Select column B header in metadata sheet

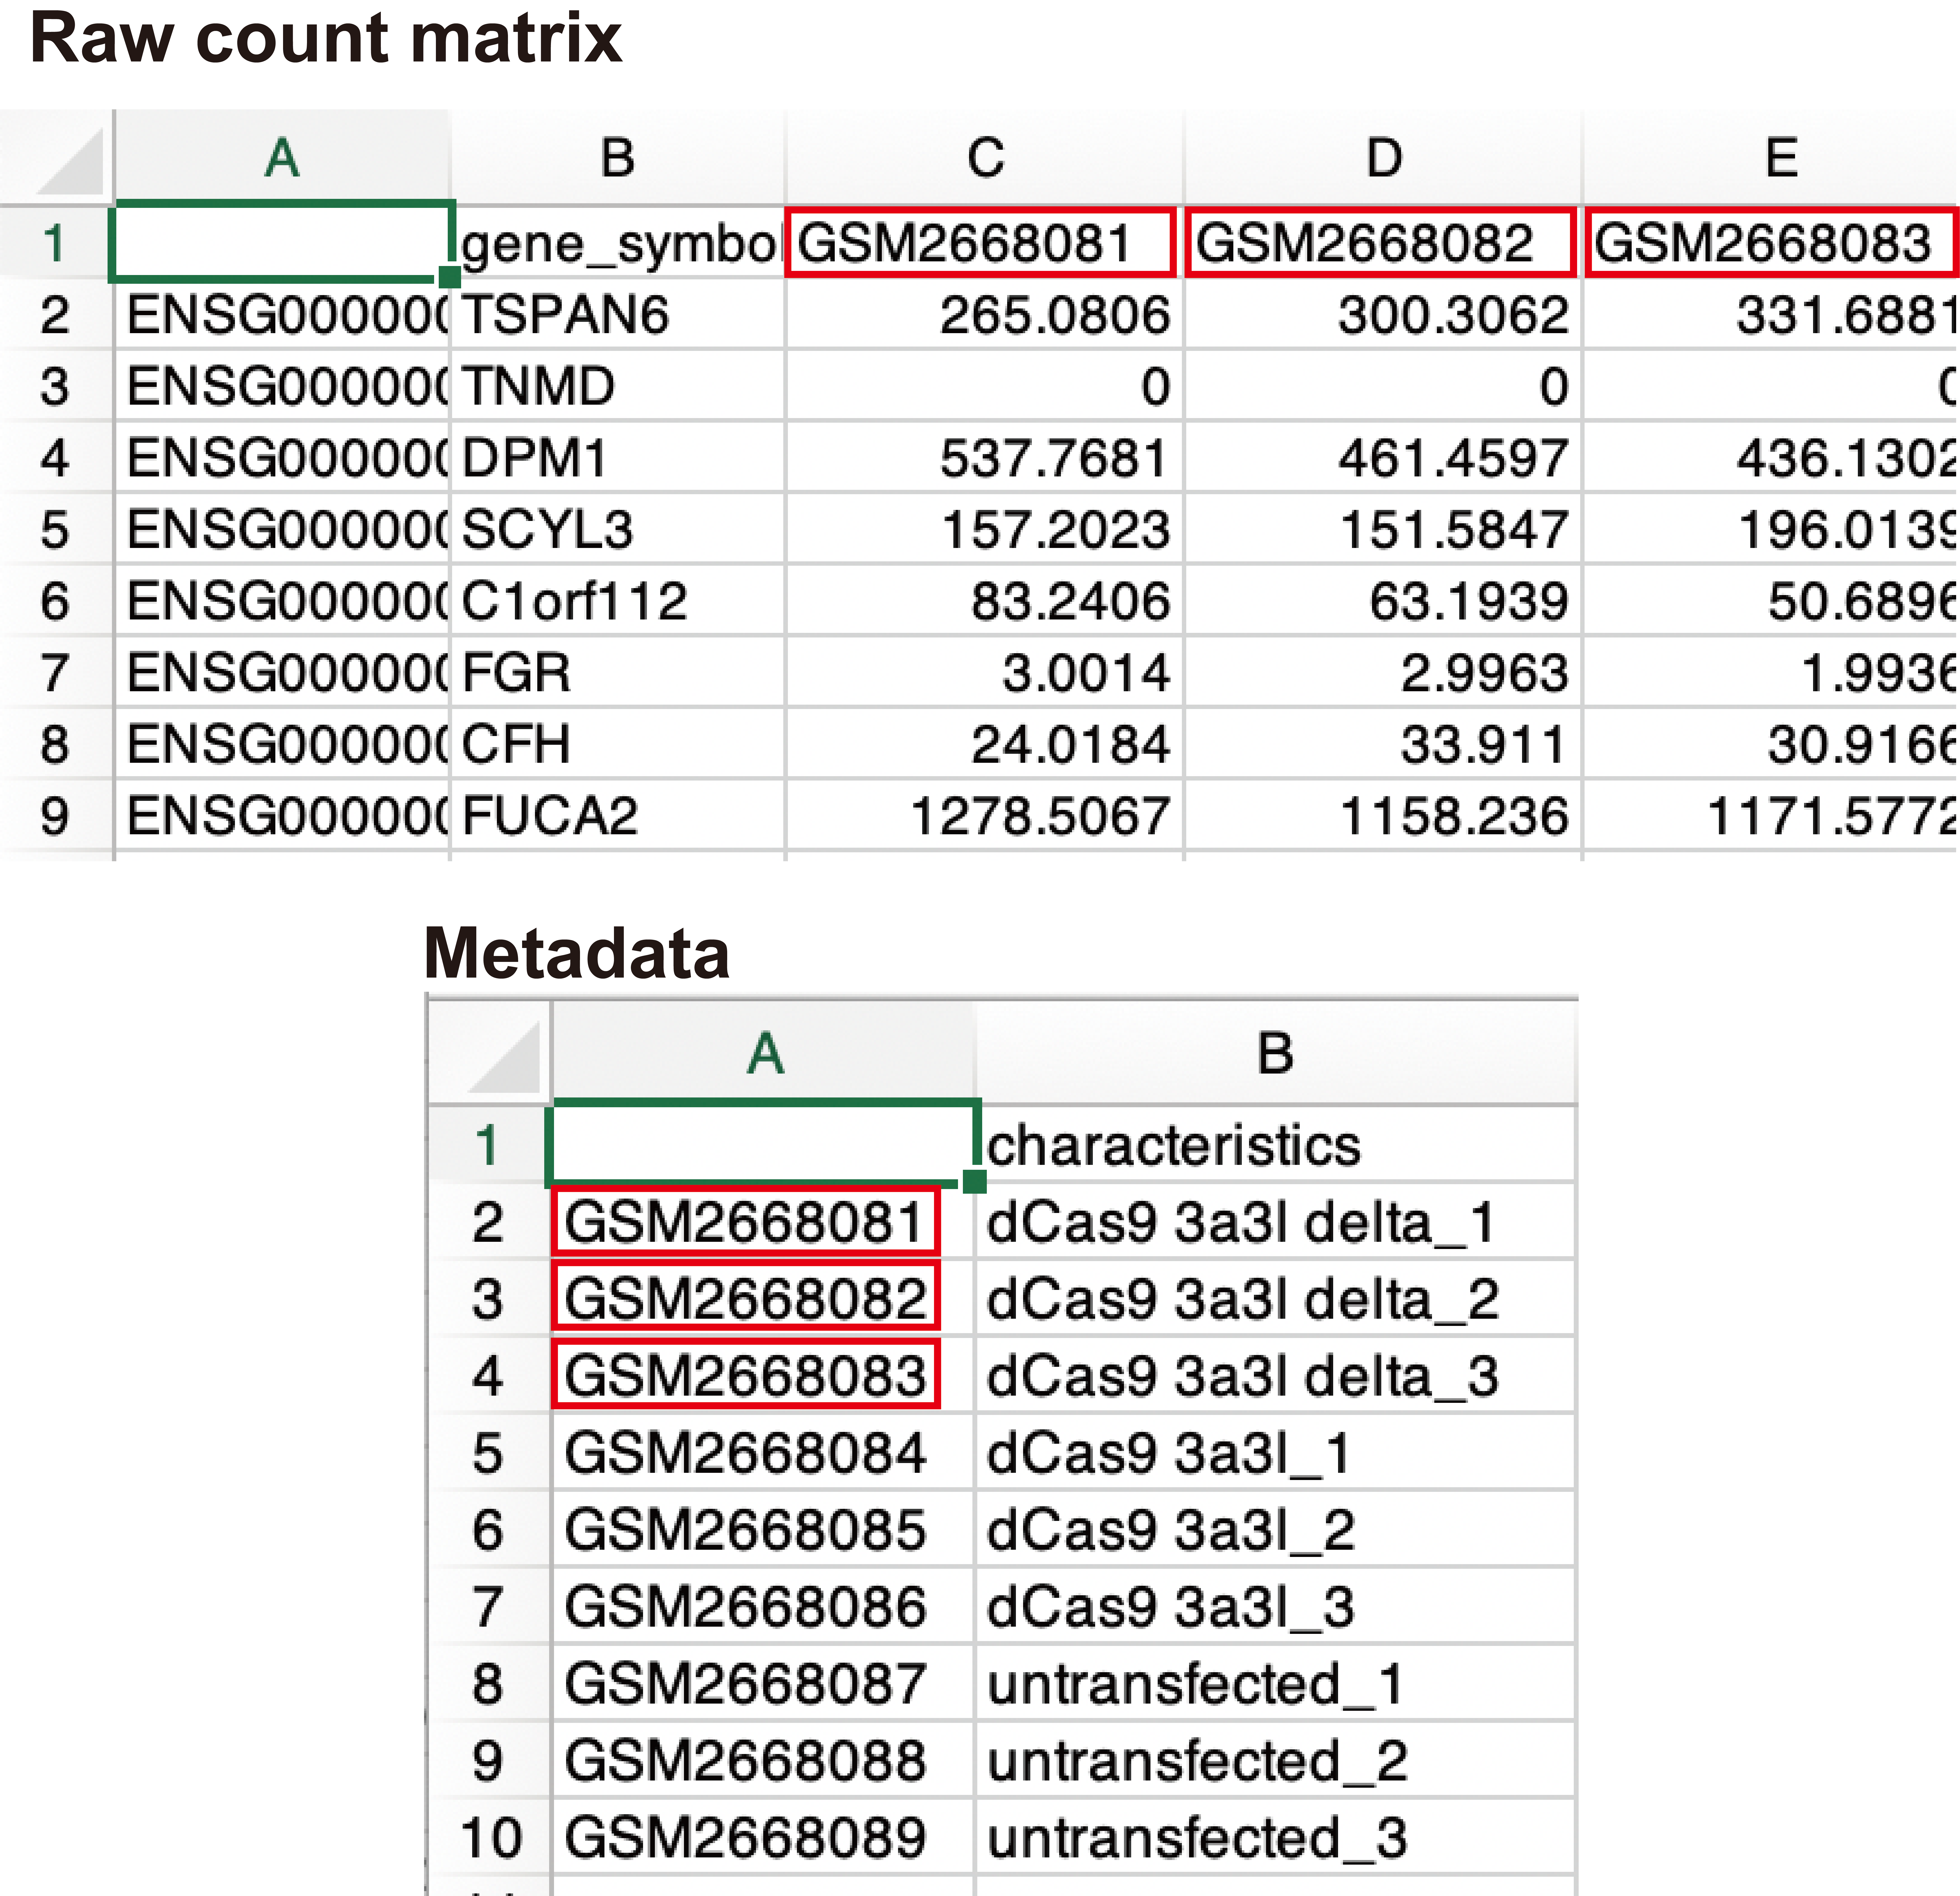(1275, 1053)
